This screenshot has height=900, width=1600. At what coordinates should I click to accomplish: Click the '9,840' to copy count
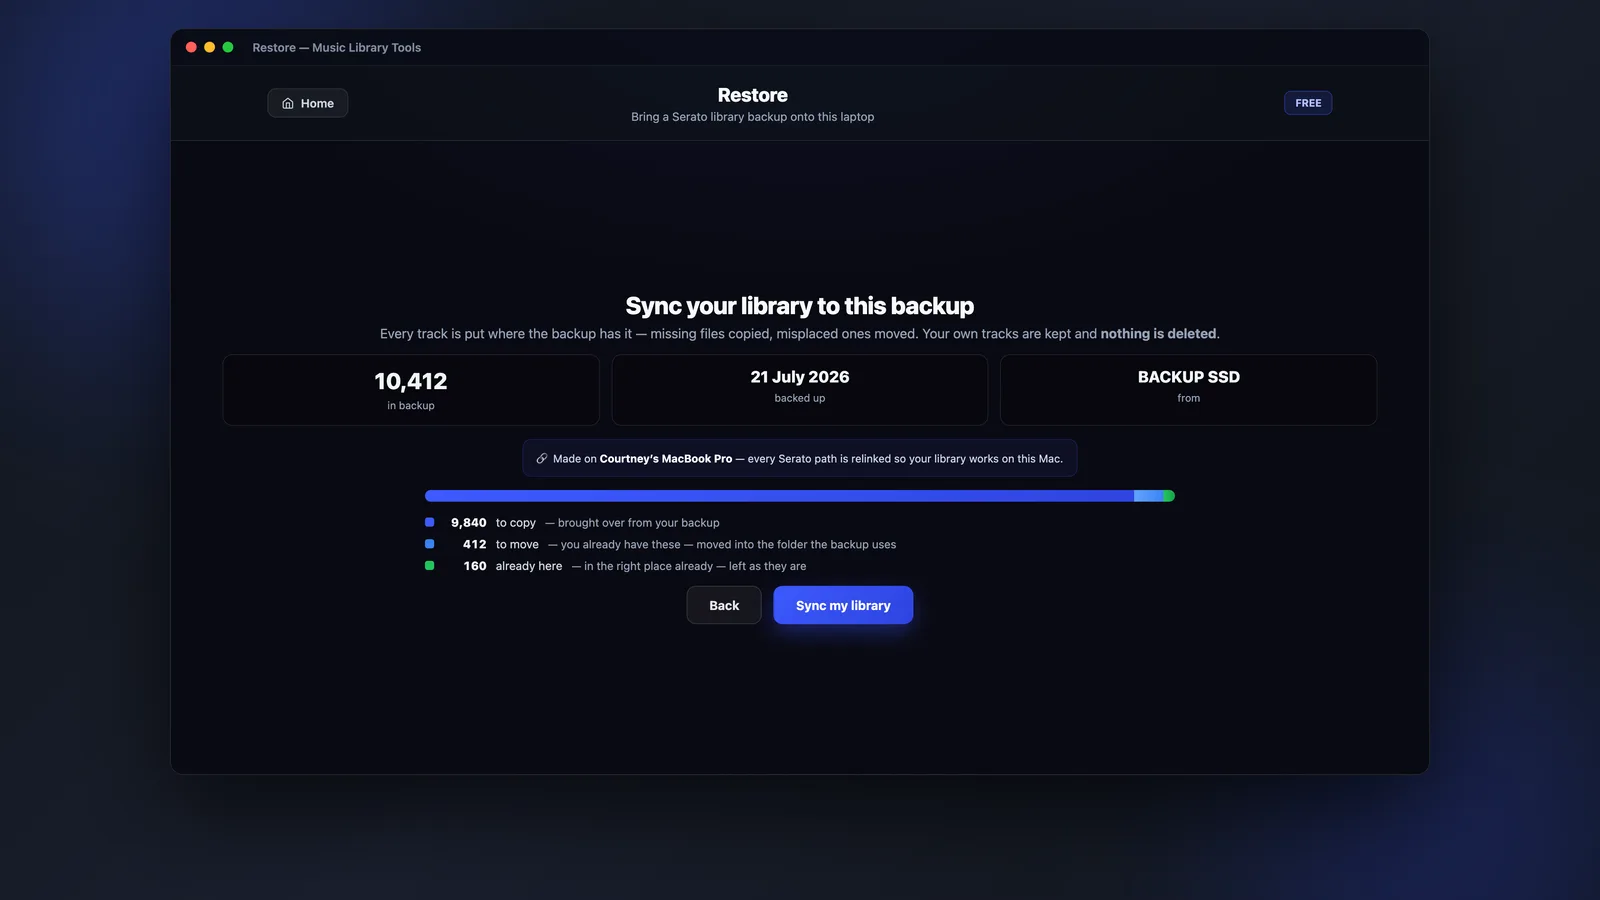click(469, 523)
